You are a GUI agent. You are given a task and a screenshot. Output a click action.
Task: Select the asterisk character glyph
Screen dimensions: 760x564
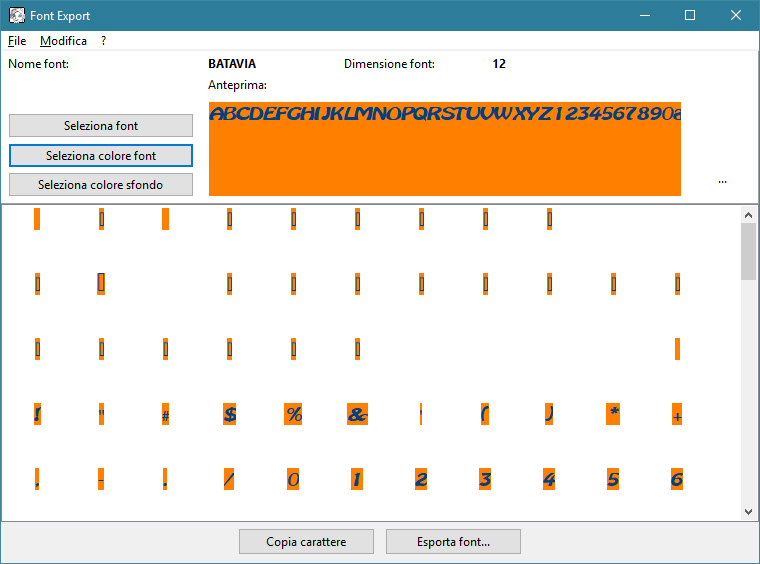(613, 415)
